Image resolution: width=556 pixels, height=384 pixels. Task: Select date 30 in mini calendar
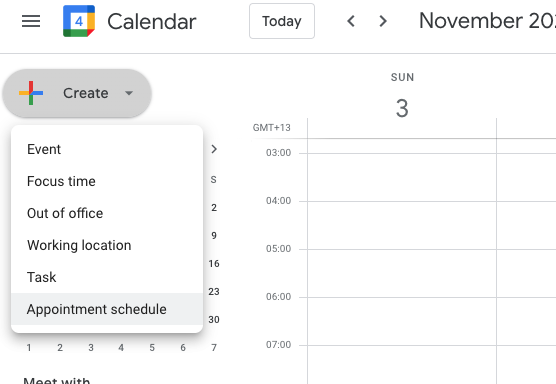tap(214, 319)
